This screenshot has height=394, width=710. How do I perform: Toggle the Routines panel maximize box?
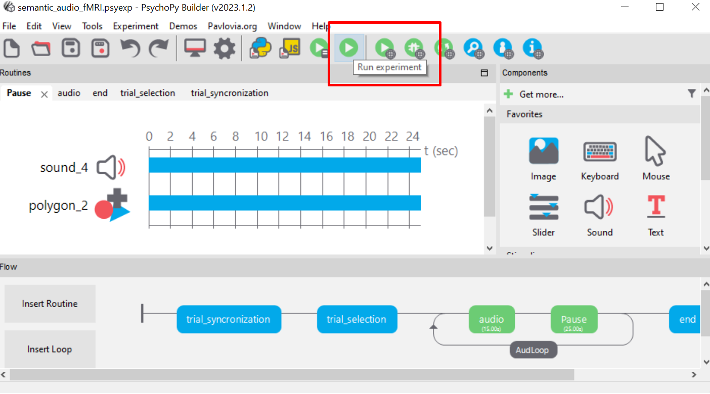tap(484, 73)
